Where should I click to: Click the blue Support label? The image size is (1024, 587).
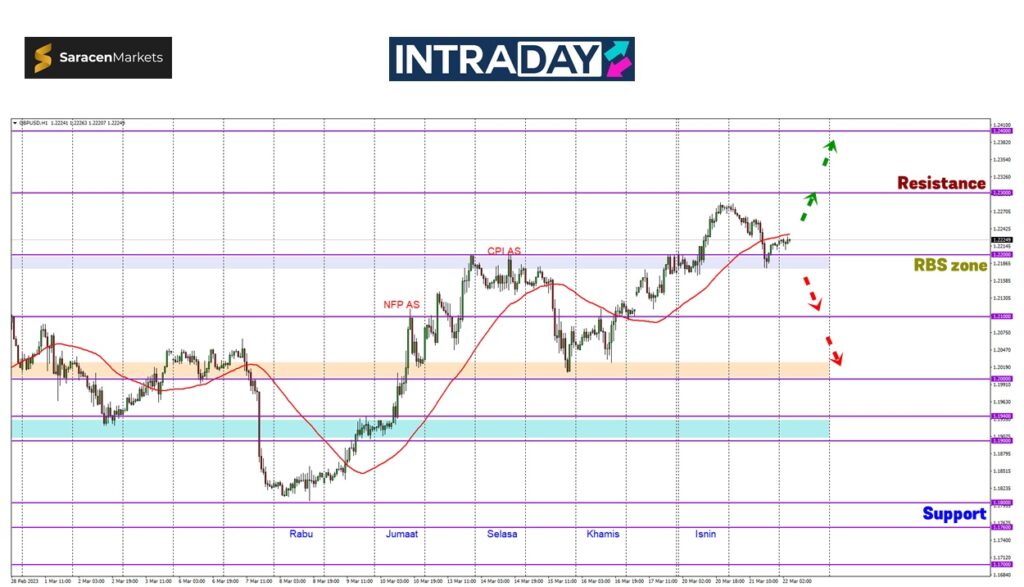tap(953, 513)
